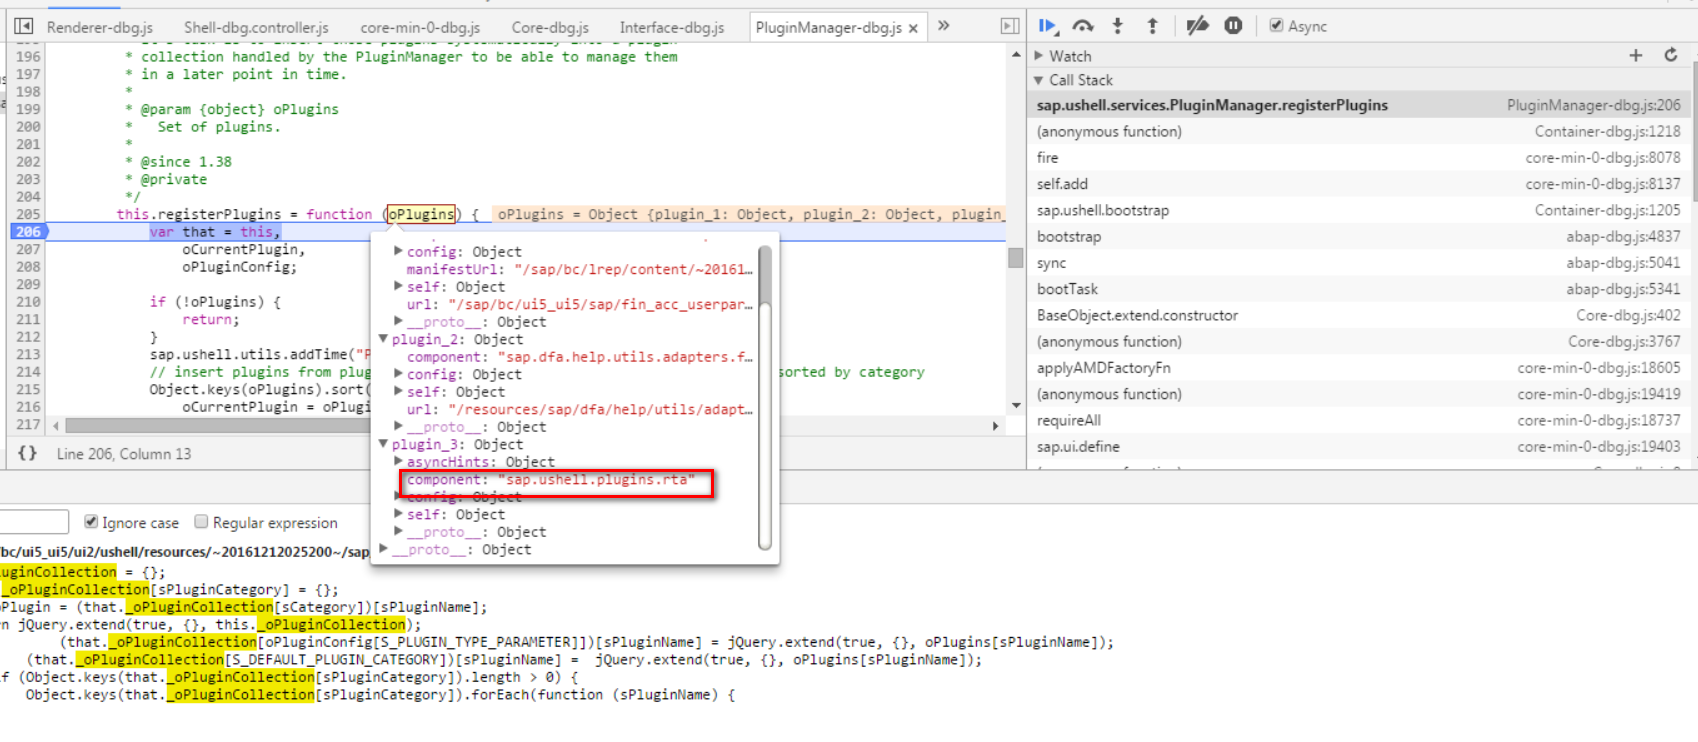Image resolution: width=1698 pixels, height=742 pixels.
Task: Switch to Renderer-dbg.js tab
Action: 100,27
